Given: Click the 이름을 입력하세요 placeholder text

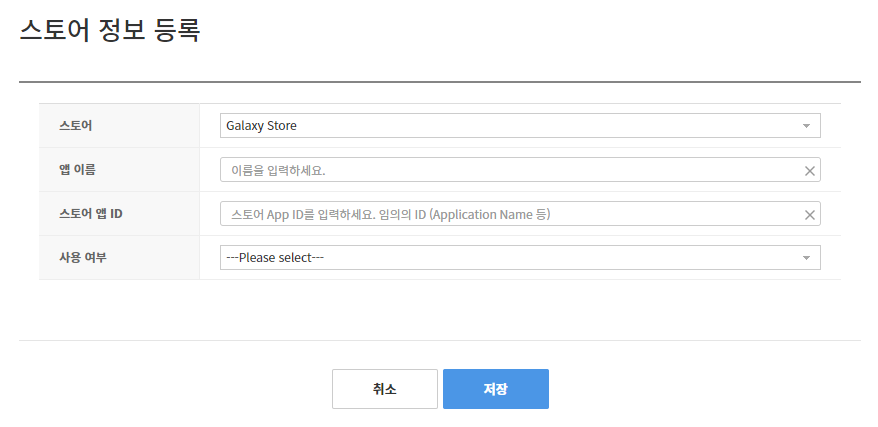Looking at the screenshot, I should (278, 170).
